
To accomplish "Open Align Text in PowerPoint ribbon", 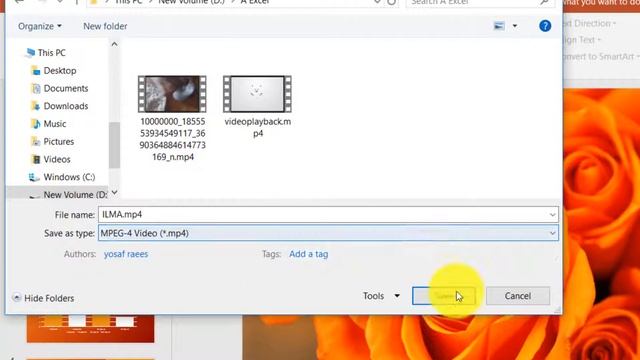I will coord(582,40).
